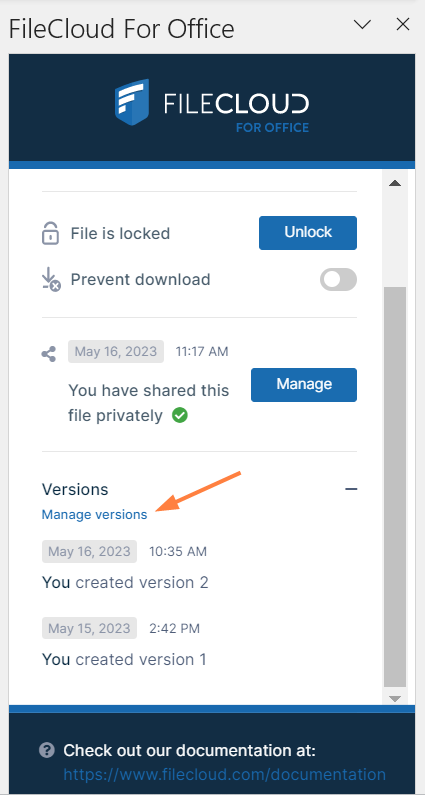Select the version 2 created entry
The height and width of the screenshot is (795, 425).
point(125,582)
